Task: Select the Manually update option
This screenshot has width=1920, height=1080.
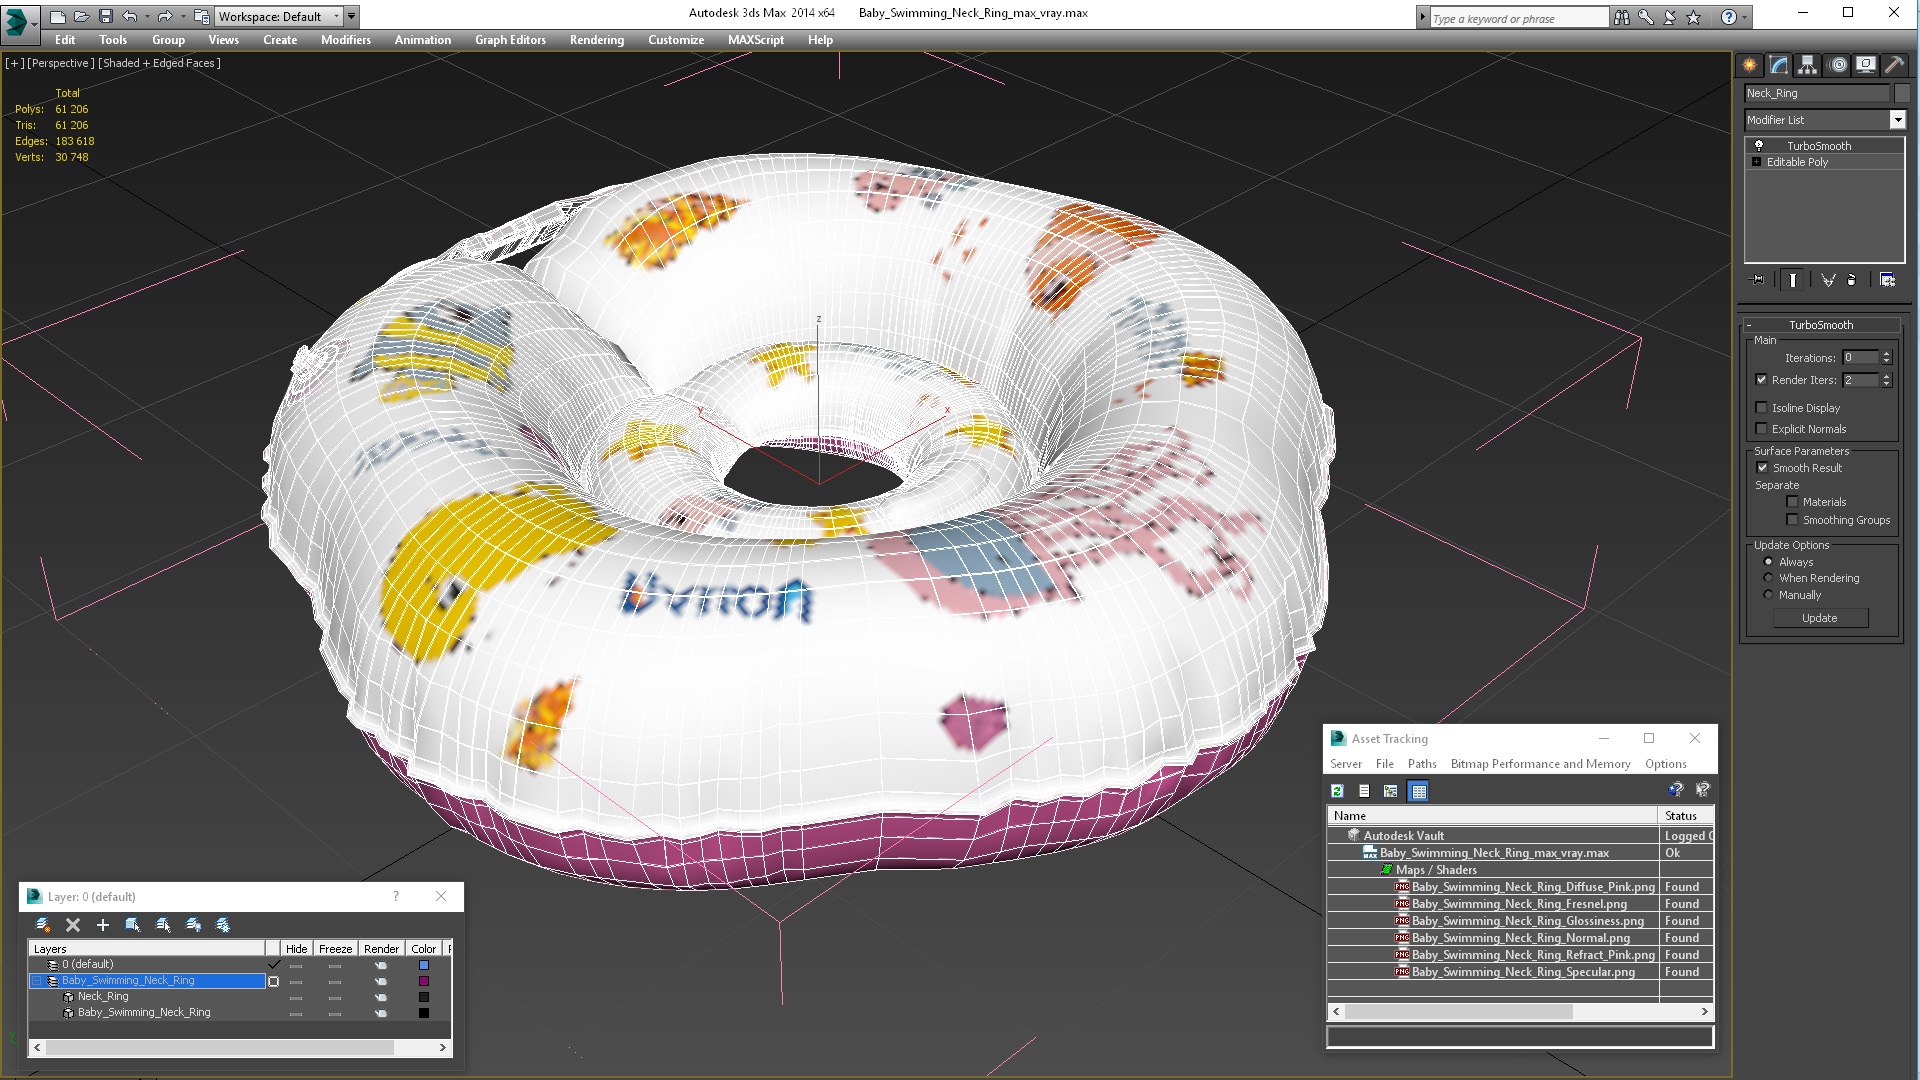Action: click(x=1769, y=595)
